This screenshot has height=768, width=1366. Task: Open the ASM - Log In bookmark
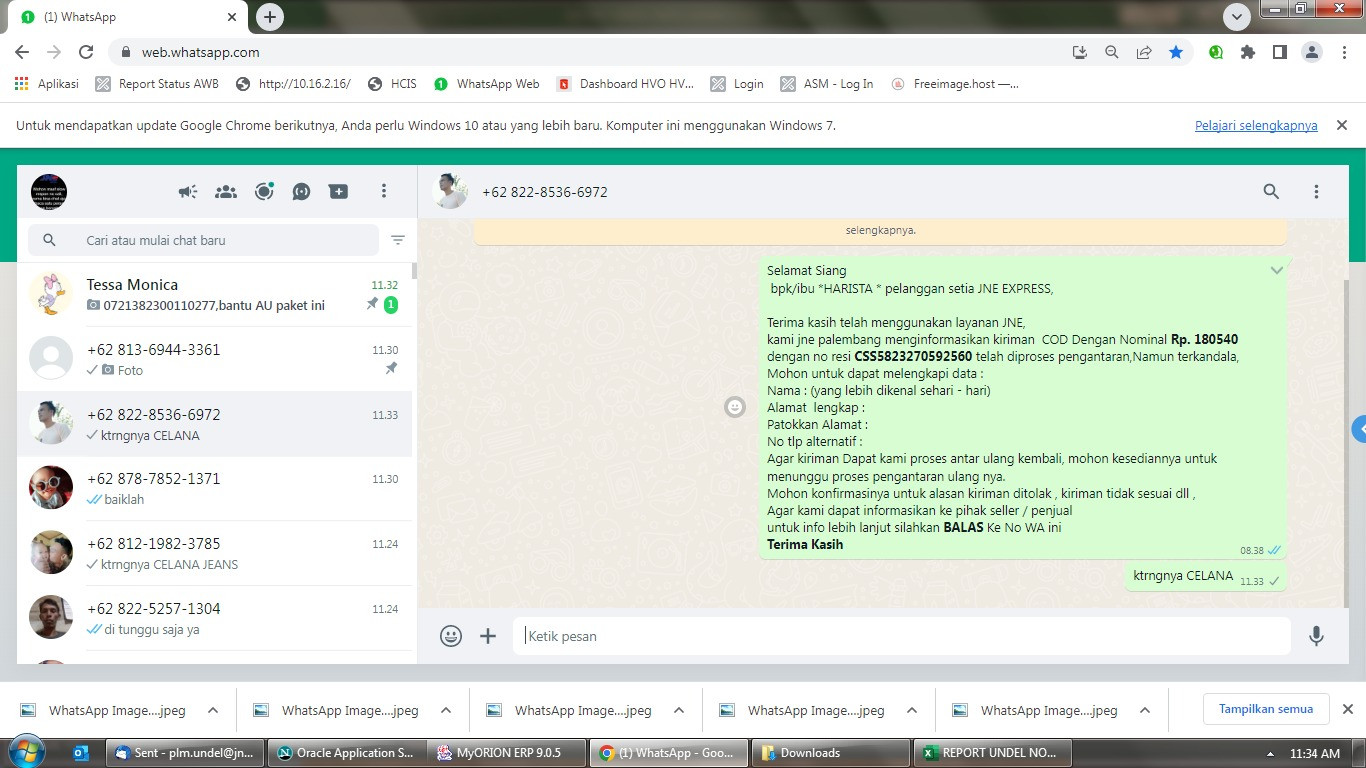[x=826, y=84]
